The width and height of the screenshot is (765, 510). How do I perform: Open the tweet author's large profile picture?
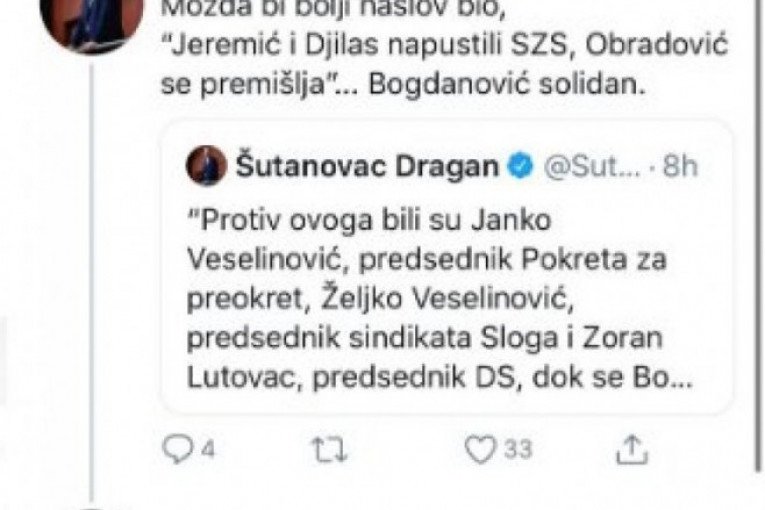pyautogui.click(x=91, y=24)
